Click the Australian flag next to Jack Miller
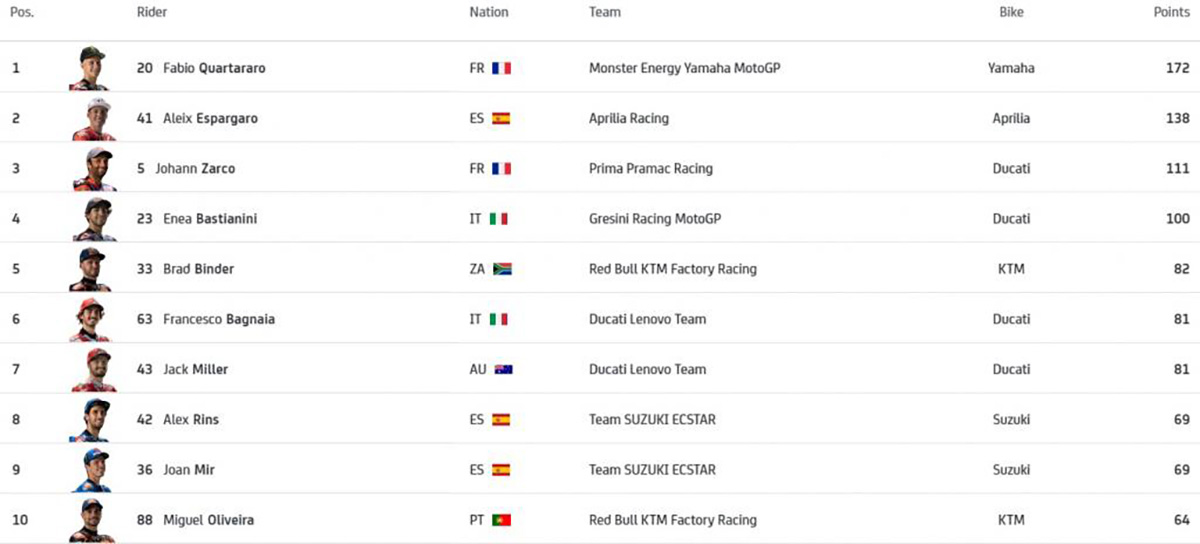This screenshot has height=544, width=1200. tap(503, 369)
